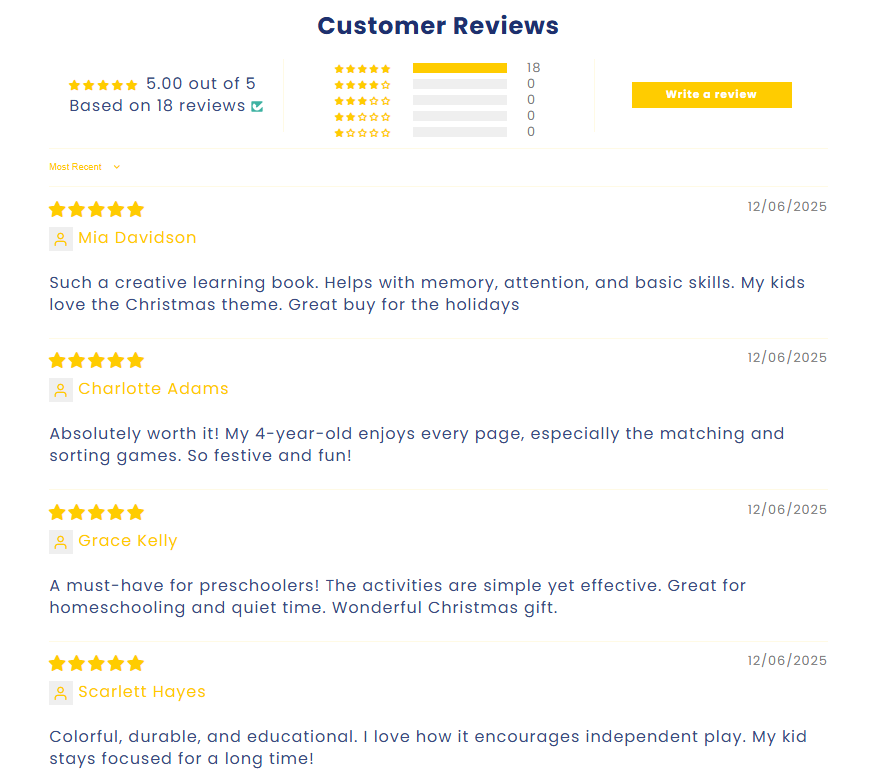Filter reviews by five-star rating row
Image resolution: width=880 pixels, height=779 pixels.
pyautogui.click(x=362, y=69)
